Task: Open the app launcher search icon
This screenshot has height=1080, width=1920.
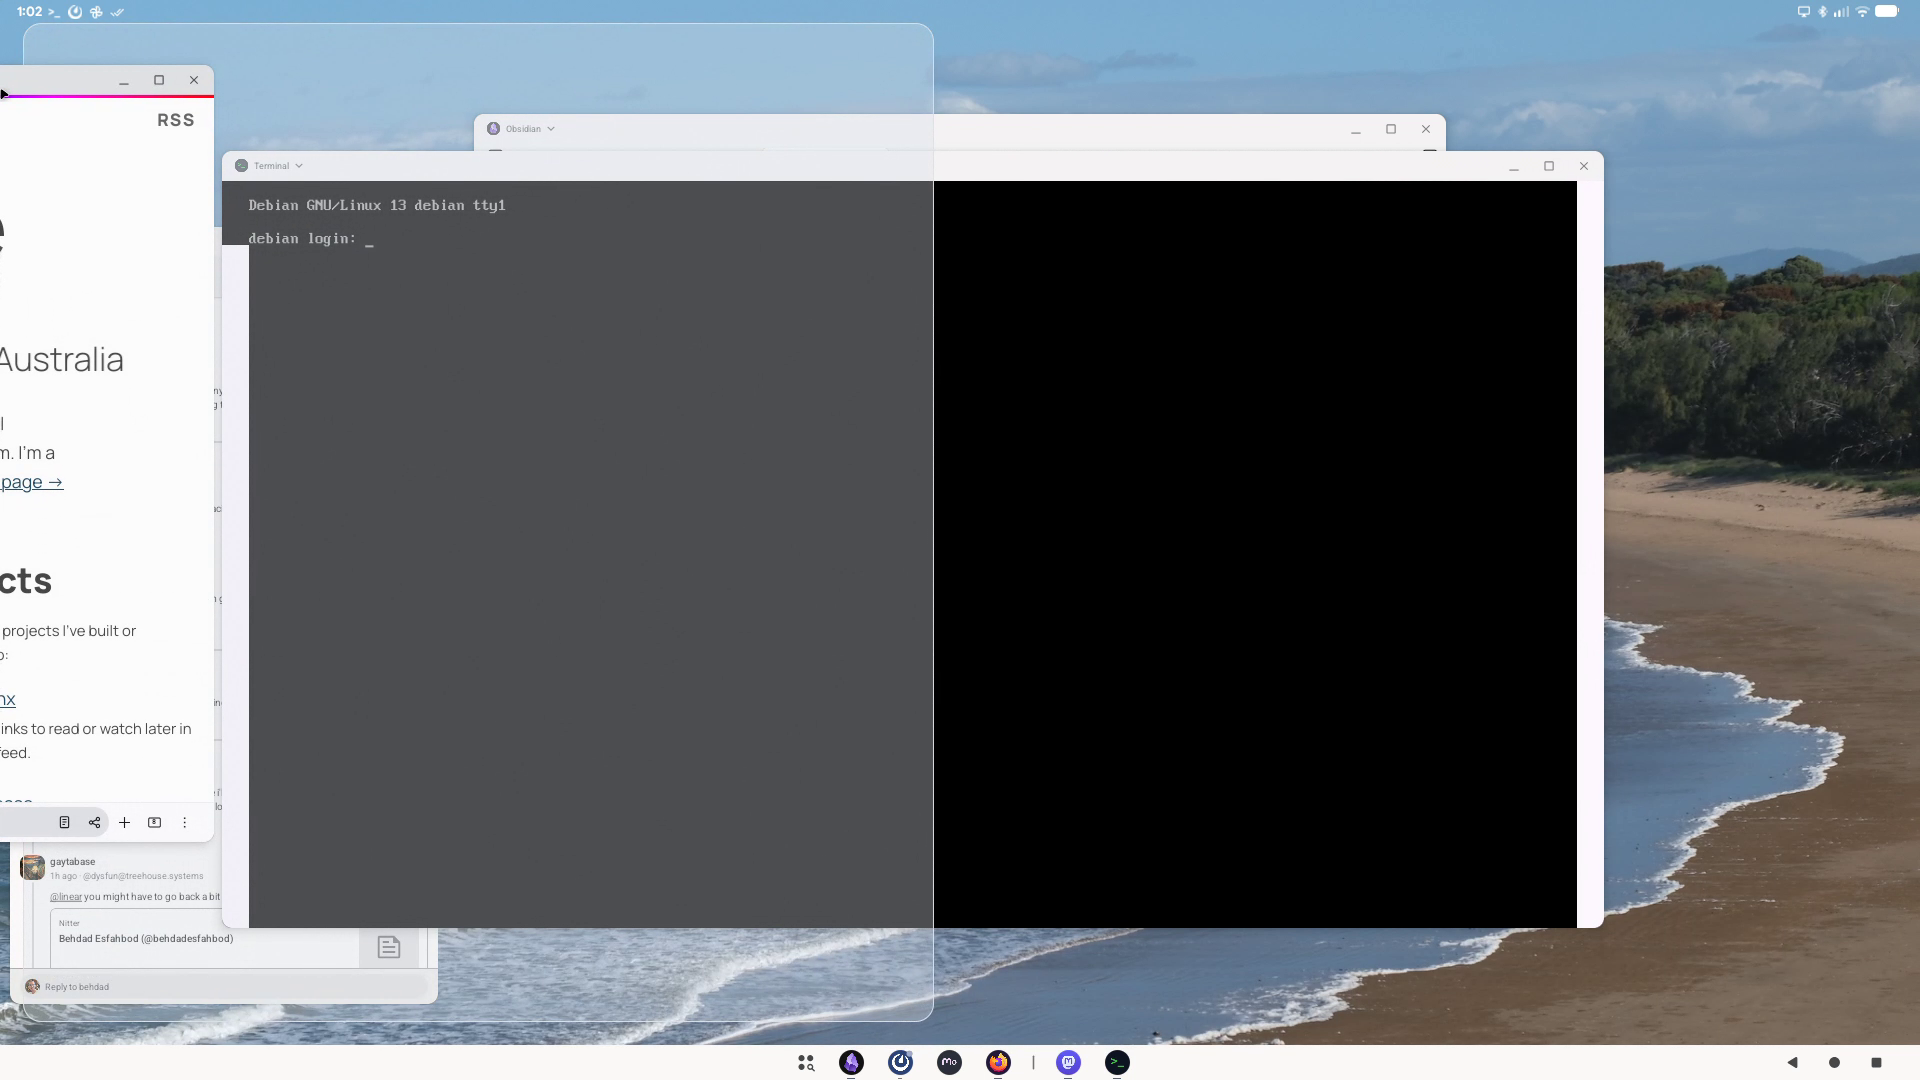Action: (x=806, y=1062)
